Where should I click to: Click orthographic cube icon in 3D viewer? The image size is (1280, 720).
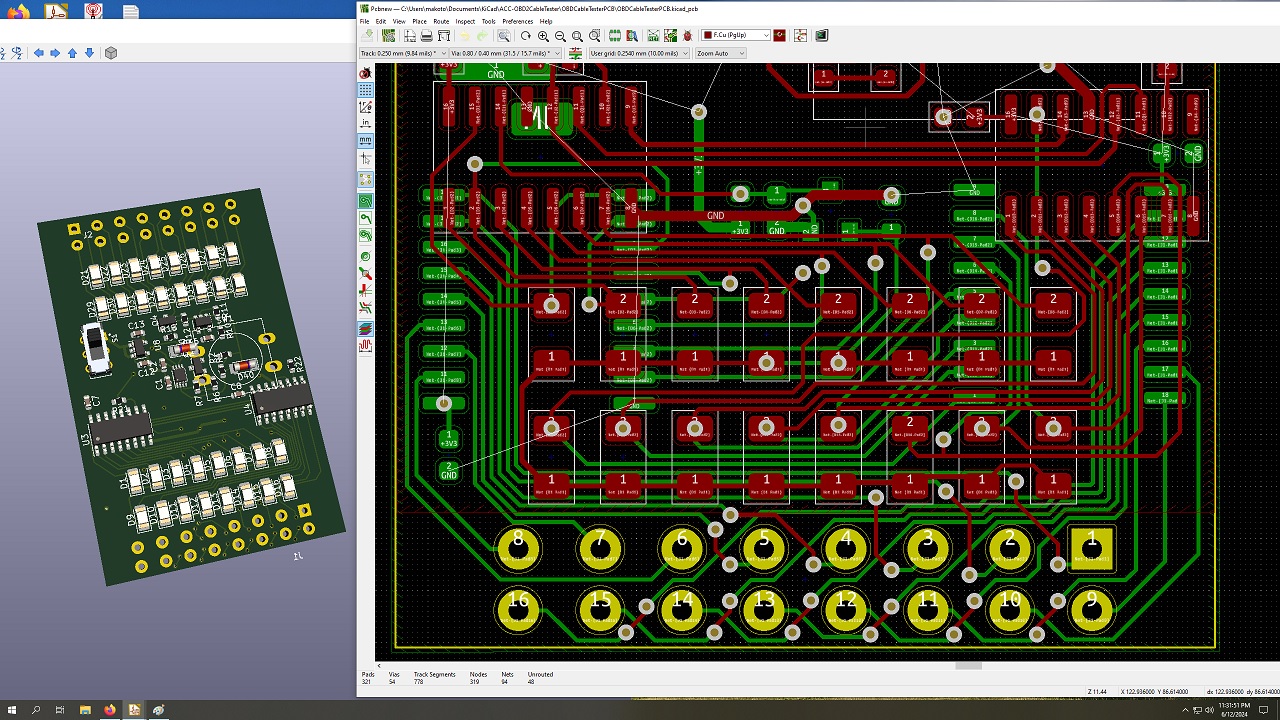[x=111, y=53]
